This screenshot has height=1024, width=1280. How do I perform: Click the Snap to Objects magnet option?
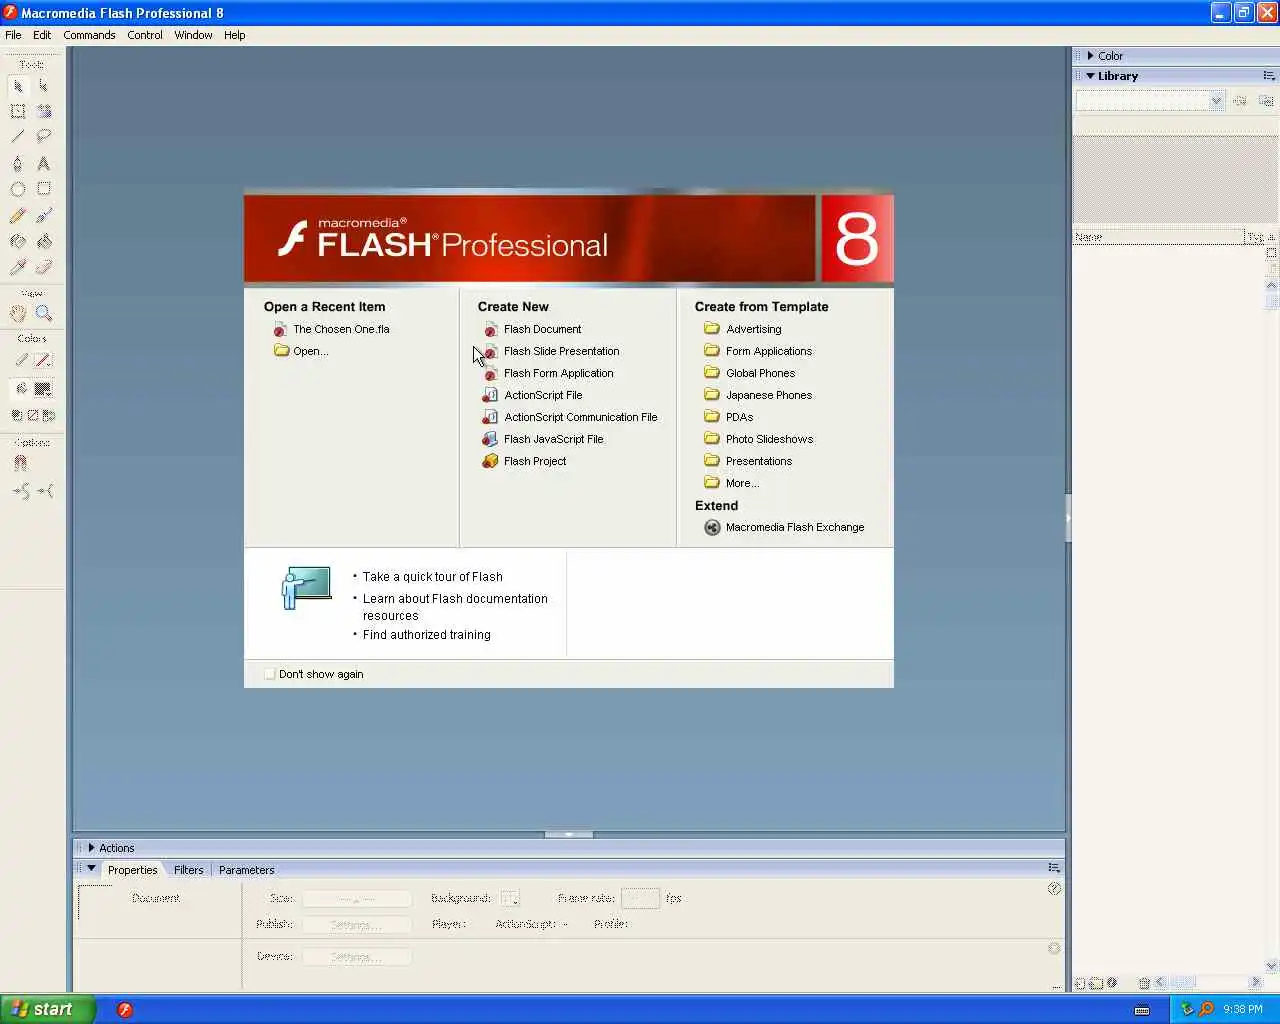(20, 463)
